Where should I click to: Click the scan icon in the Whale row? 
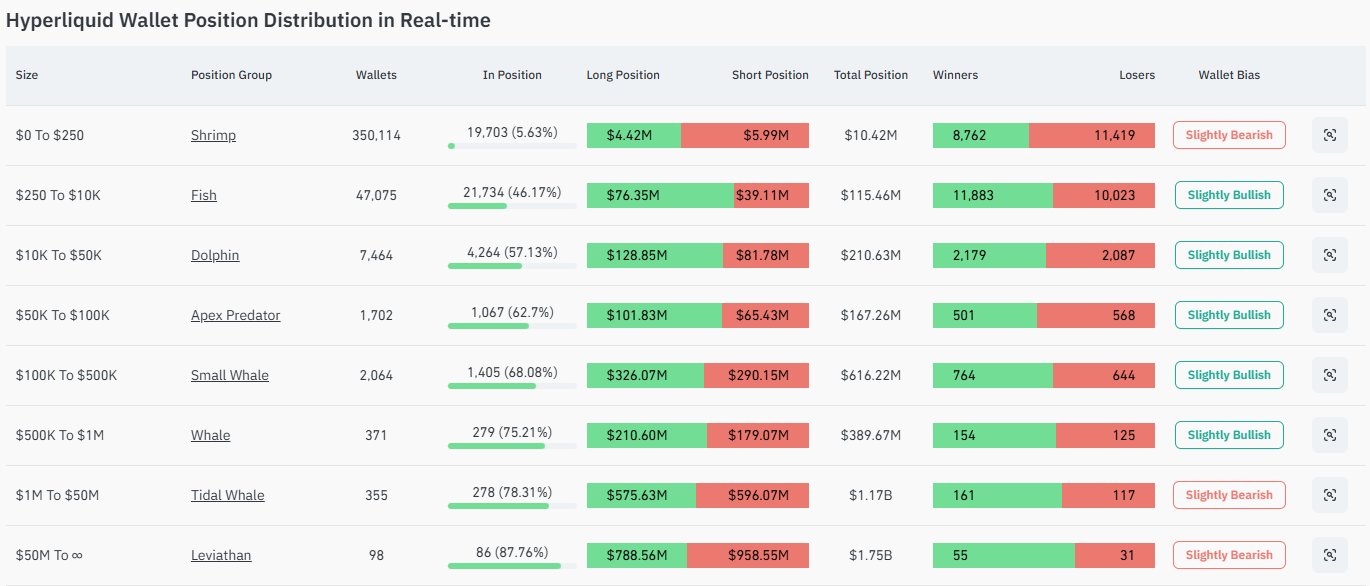(x=1329, y=435)
